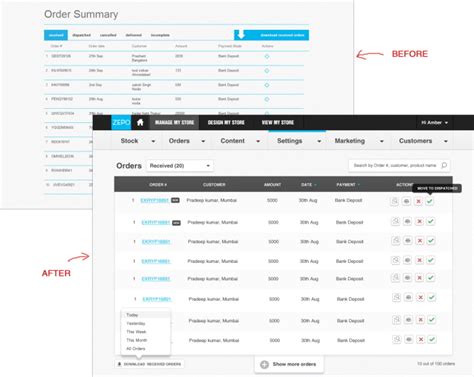Click the view details icon in the top order row

click(x=395, y=201)
